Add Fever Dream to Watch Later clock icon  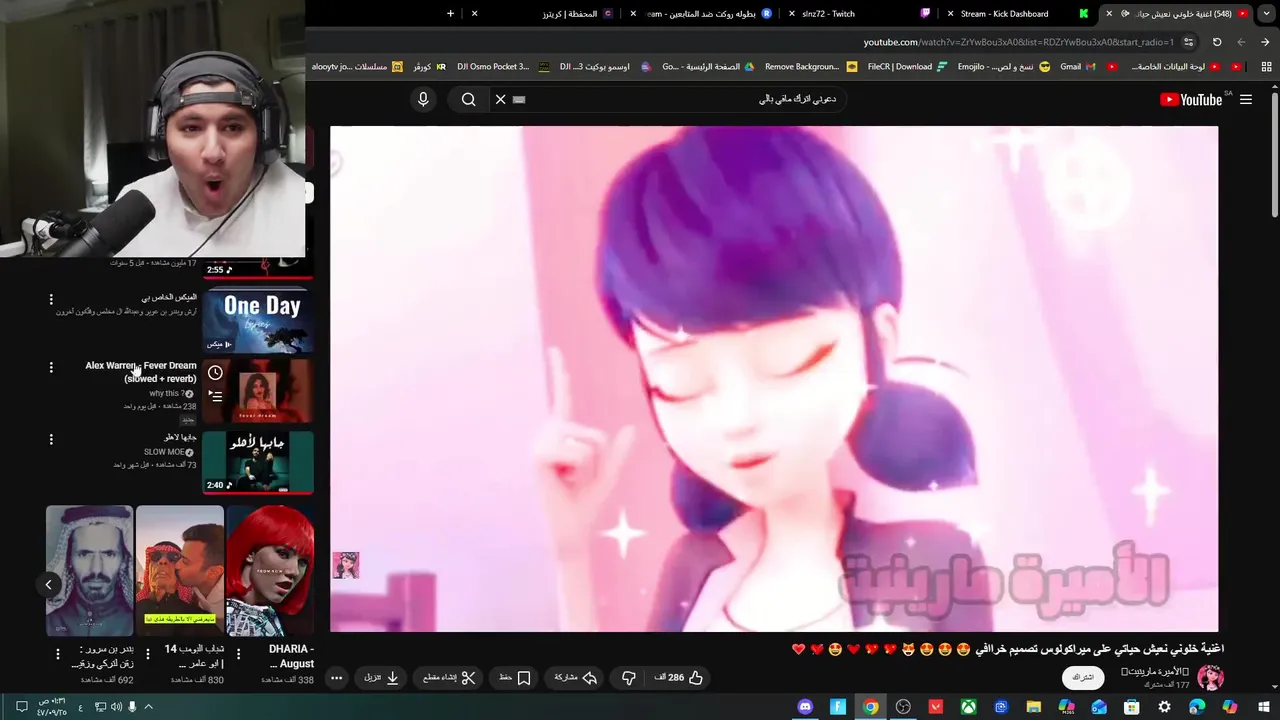(x=215, y=373)
